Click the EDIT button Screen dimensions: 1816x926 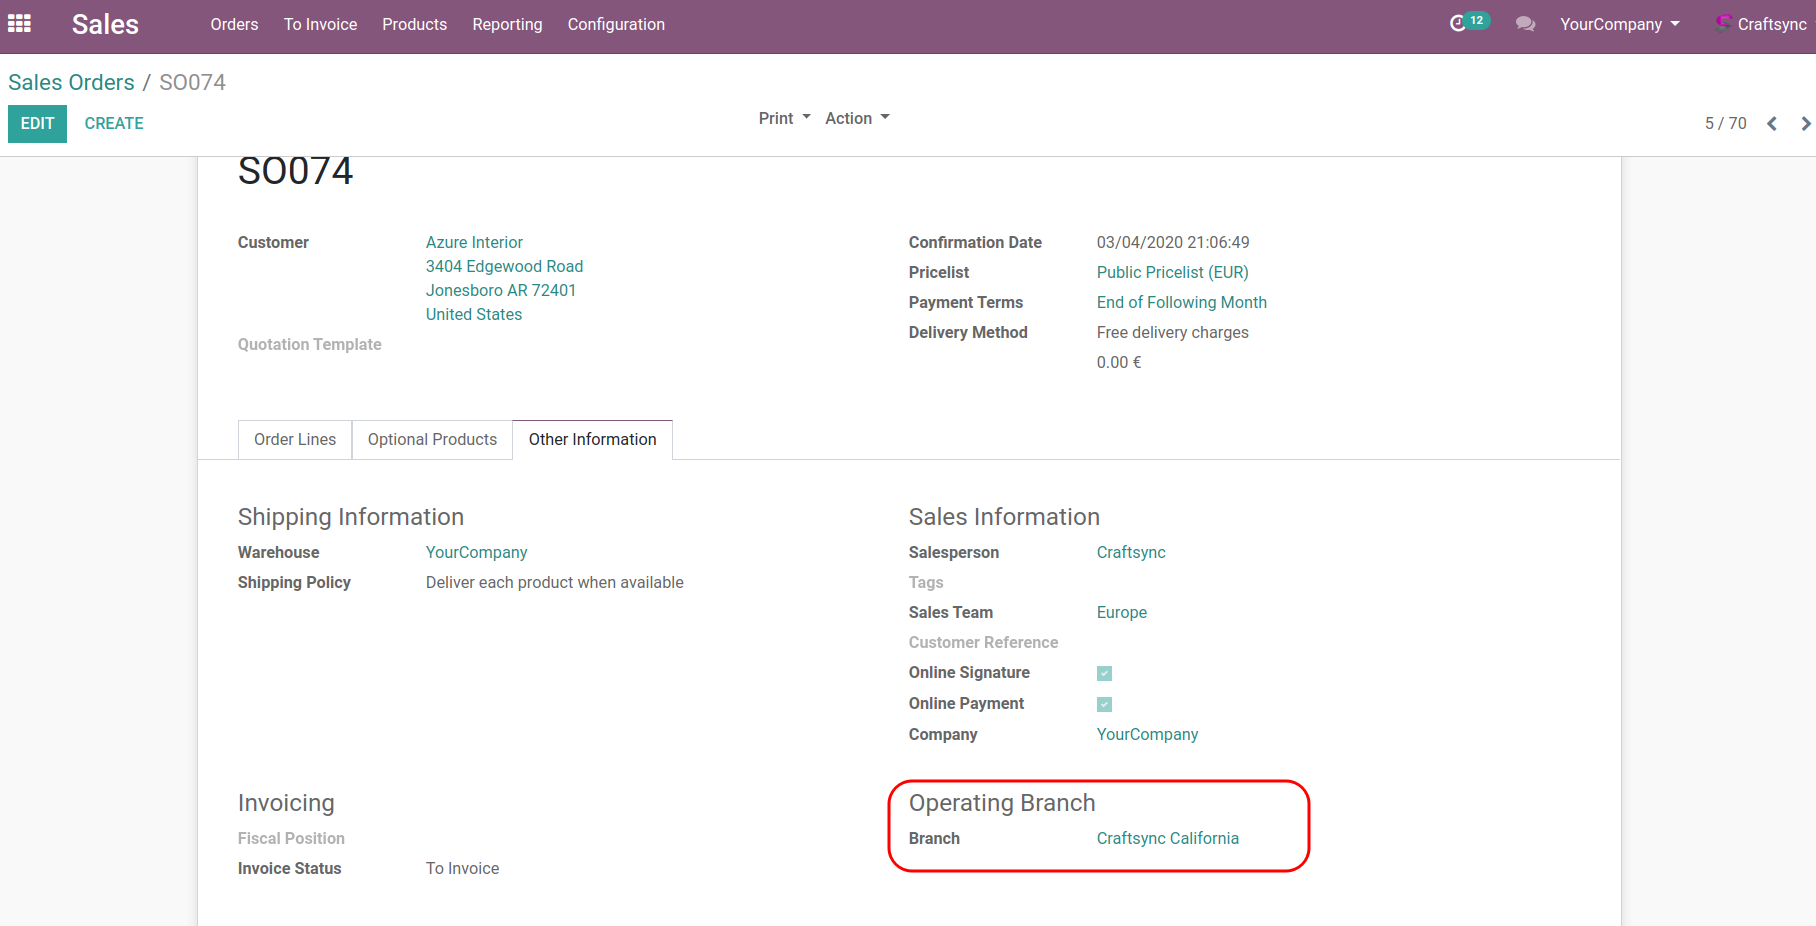37,123
